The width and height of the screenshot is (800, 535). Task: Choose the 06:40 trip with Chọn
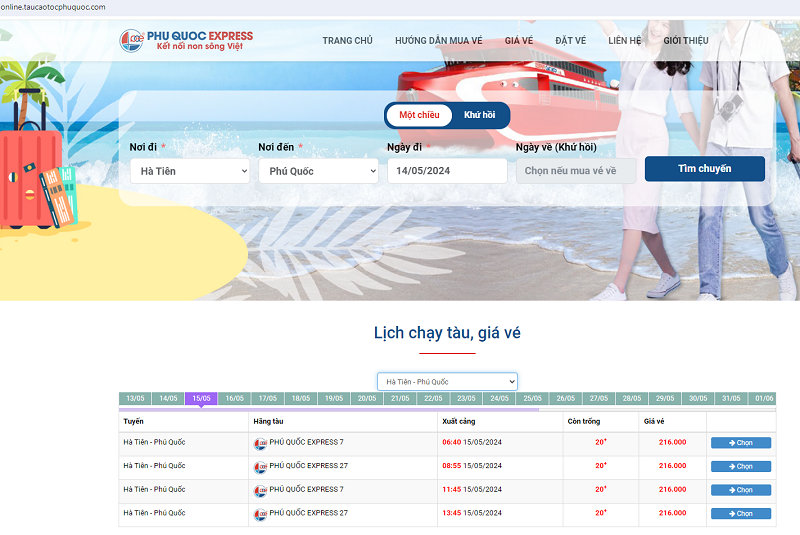click(x=741, y=443)
